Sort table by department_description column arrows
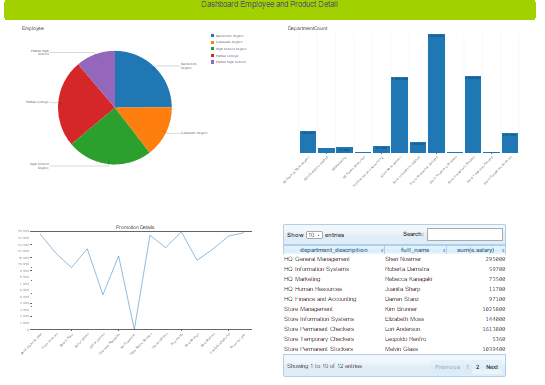Viewport: 545px width, 385px height. point(382,250)
